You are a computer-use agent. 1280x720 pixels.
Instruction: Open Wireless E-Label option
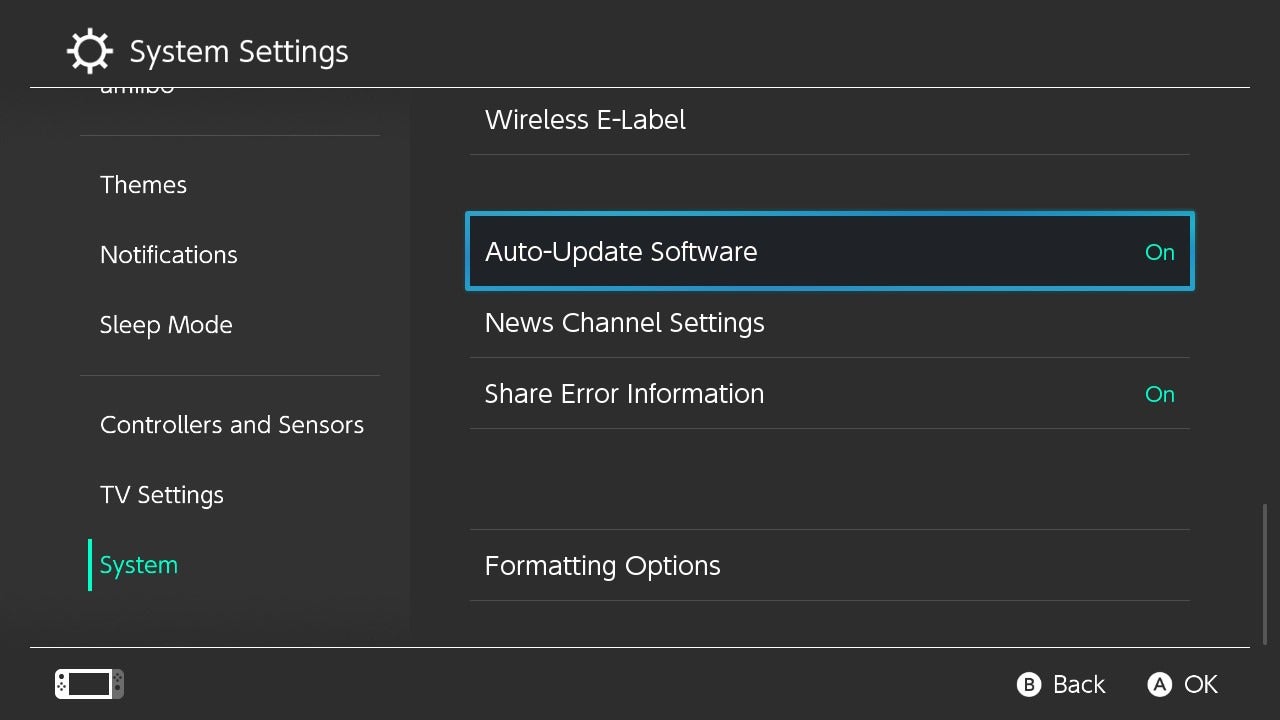[585, 120]
